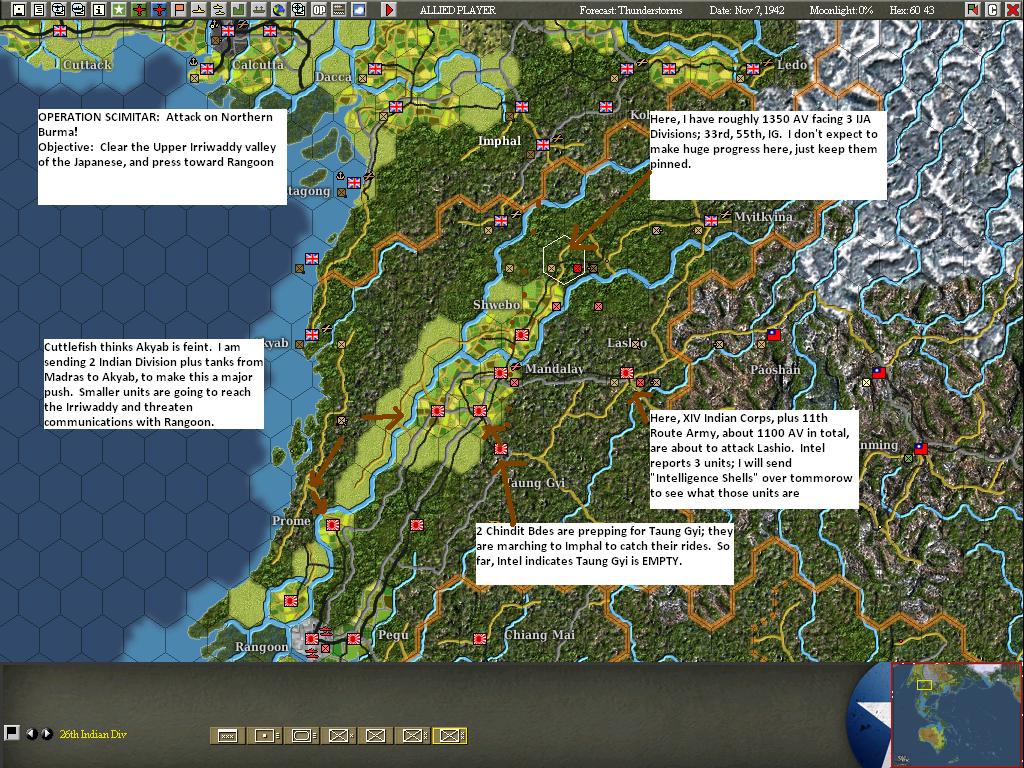Click the Prome map label

291,520
